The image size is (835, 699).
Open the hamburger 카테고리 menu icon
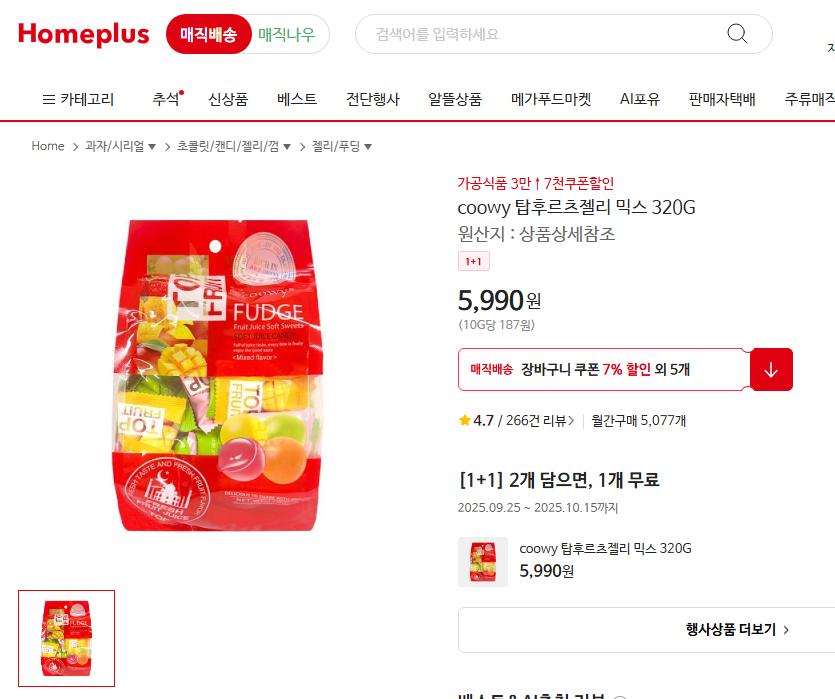pyautogui.click(x=48, y=100)
